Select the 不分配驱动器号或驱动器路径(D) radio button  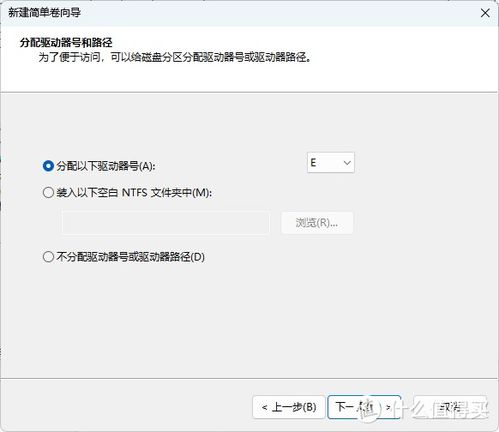tap(48, 257)
